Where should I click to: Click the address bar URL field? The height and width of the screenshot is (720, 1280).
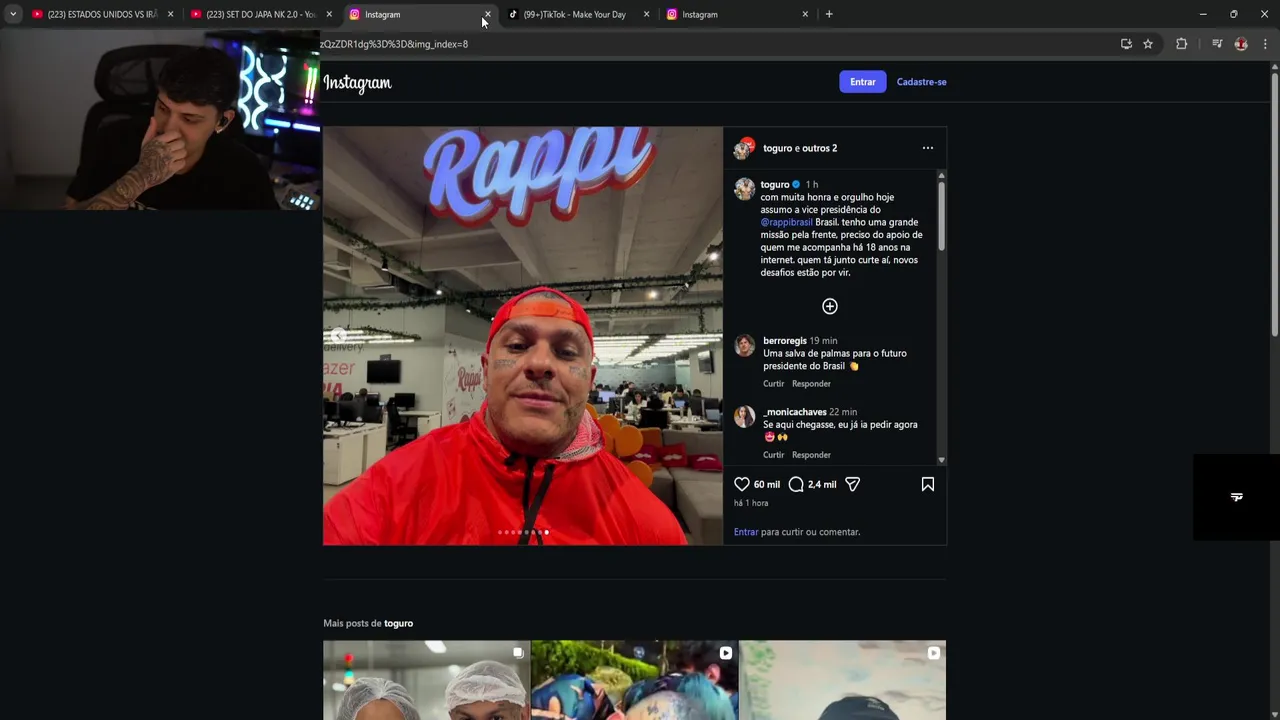pos(715,44)
